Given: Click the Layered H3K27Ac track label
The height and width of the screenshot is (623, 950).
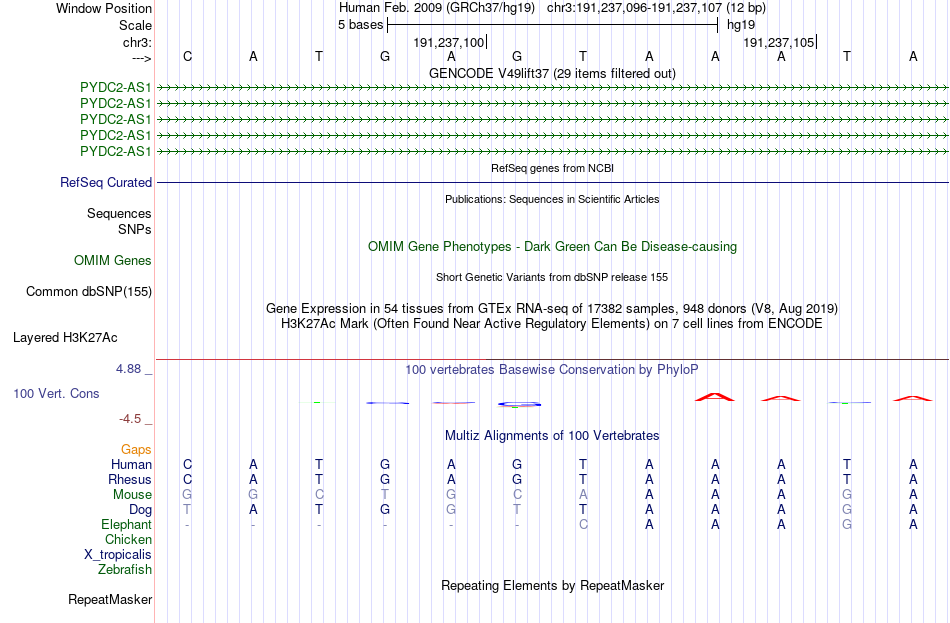Looking at the screenshot, I should pyautogui.click(x=65, y=338).
